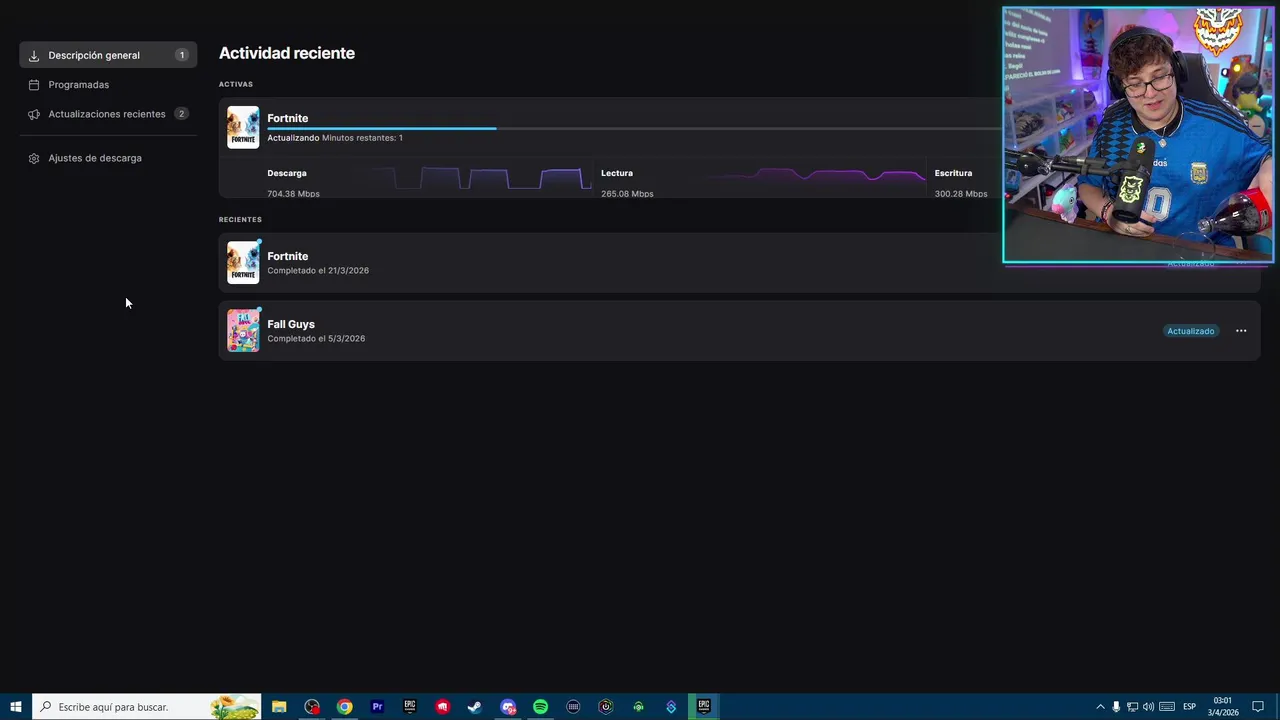Open the three-dot menu for Fall Guys

pos(1241,331)
